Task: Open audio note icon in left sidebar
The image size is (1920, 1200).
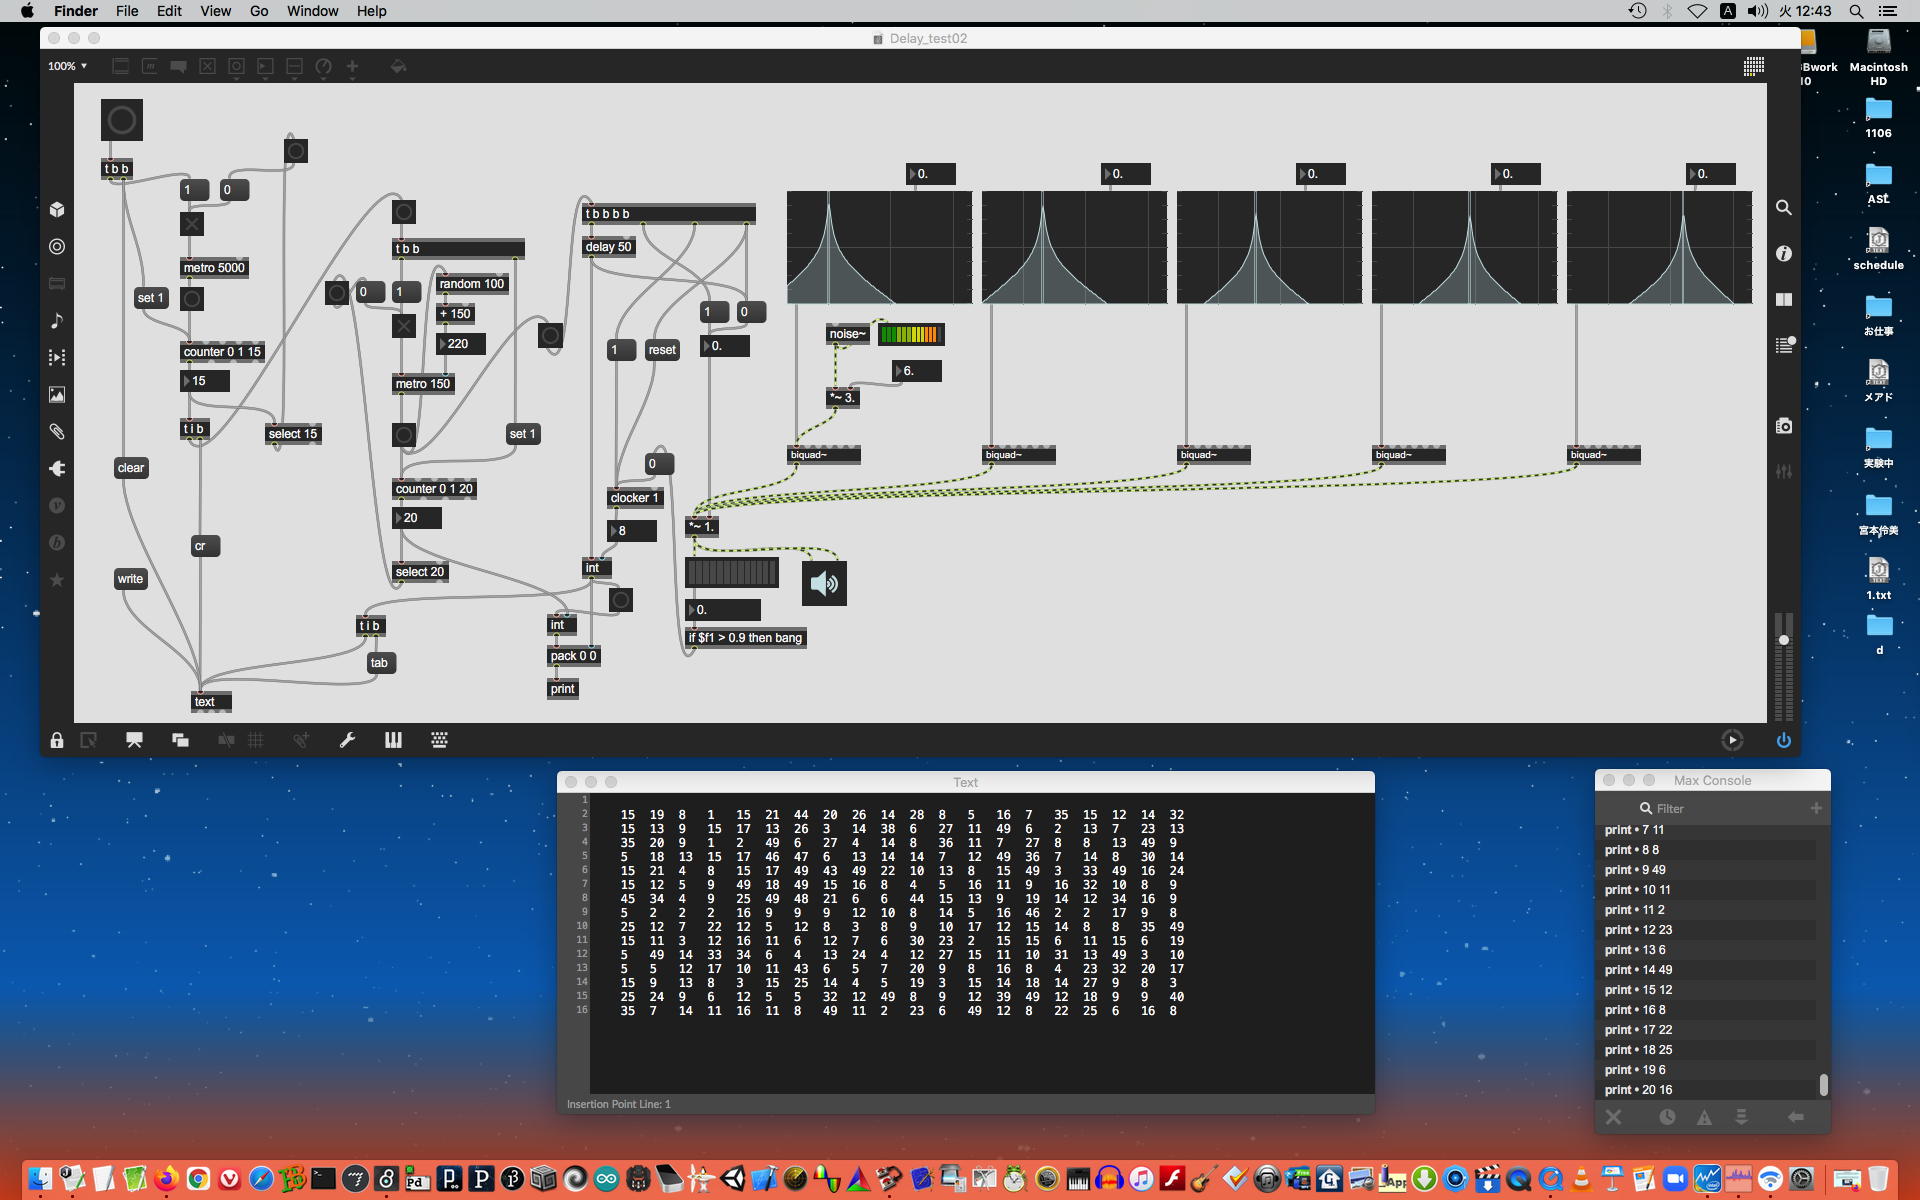Action: [57, 320]
